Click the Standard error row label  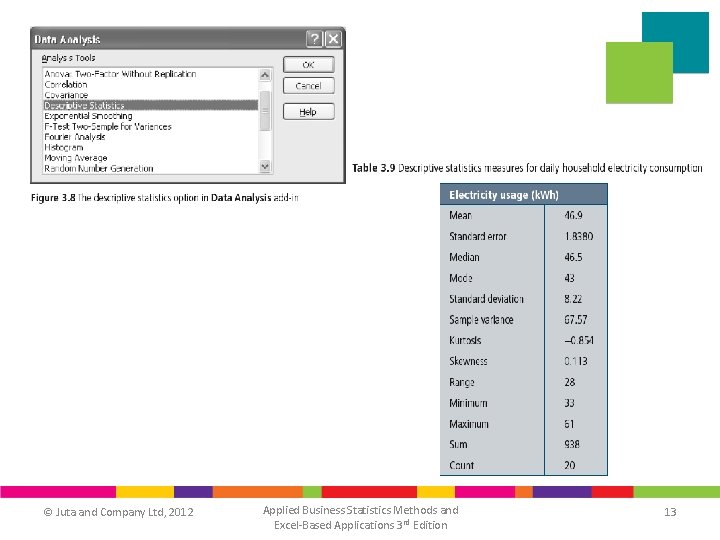[x=478, y=236]
